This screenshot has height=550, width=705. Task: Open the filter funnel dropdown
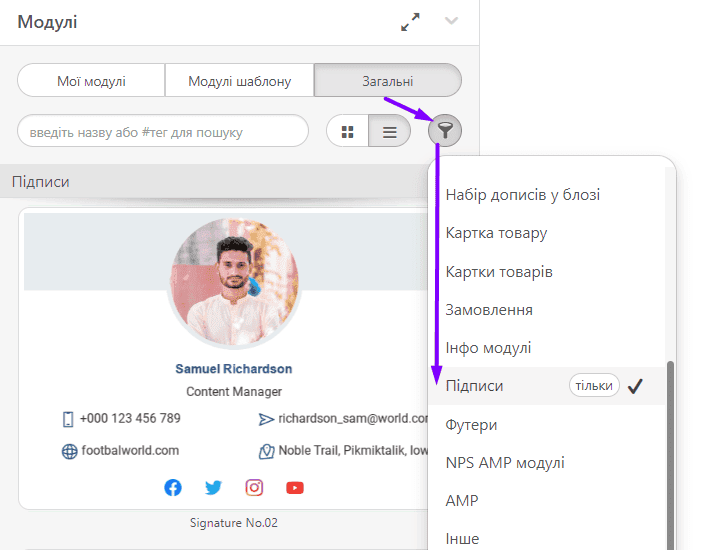point(445,130)
